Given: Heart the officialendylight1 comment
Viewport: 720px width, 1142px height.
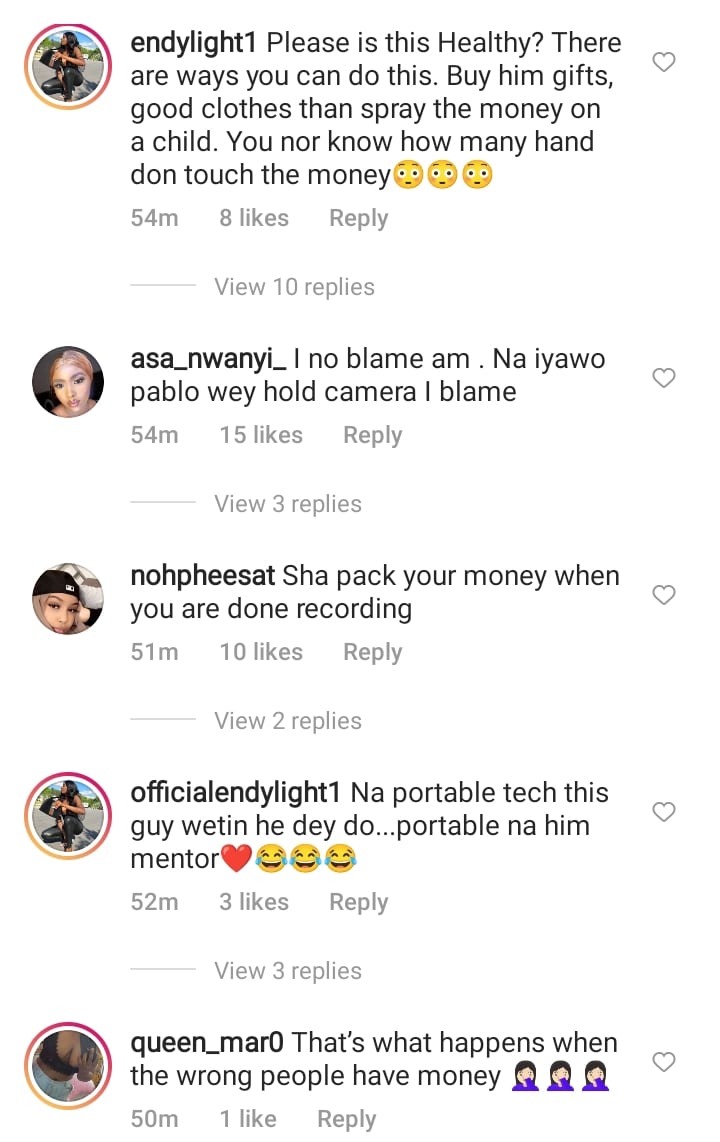Looking at the screenshot, I should click(x=663, y=812).
